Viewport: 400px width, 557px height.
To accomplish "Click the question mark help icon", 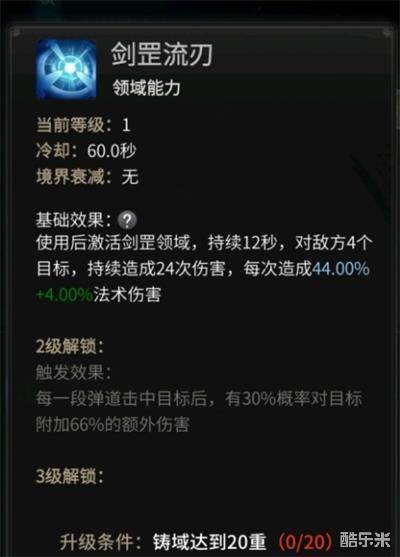I will [127, 221].
